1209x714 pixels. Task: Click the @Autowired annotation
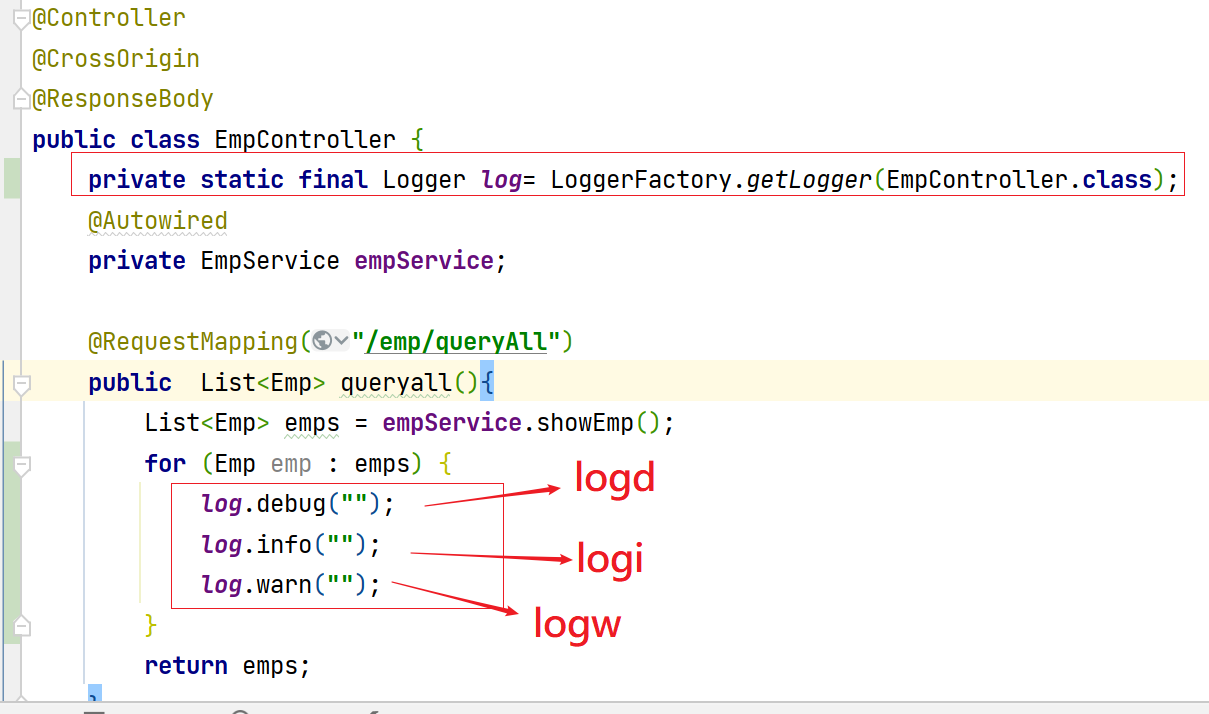[x=158, y=221]
